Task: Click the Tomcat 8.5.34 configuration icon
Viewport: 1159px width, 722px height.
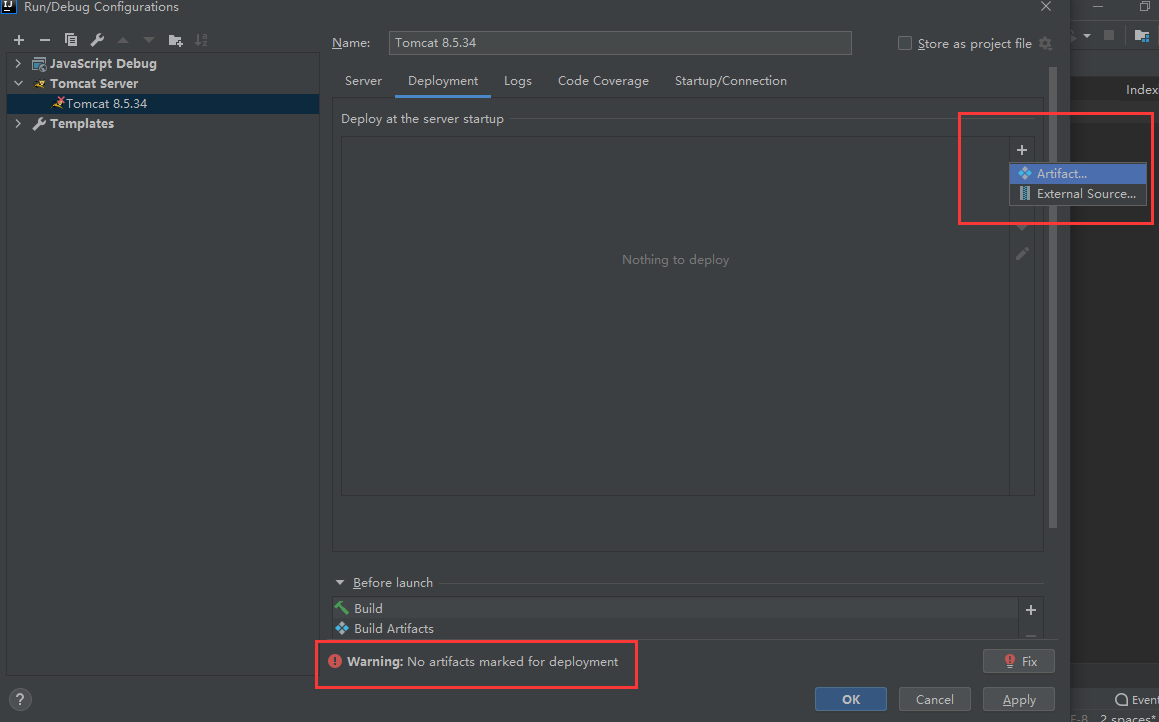Action: [58, 103]
